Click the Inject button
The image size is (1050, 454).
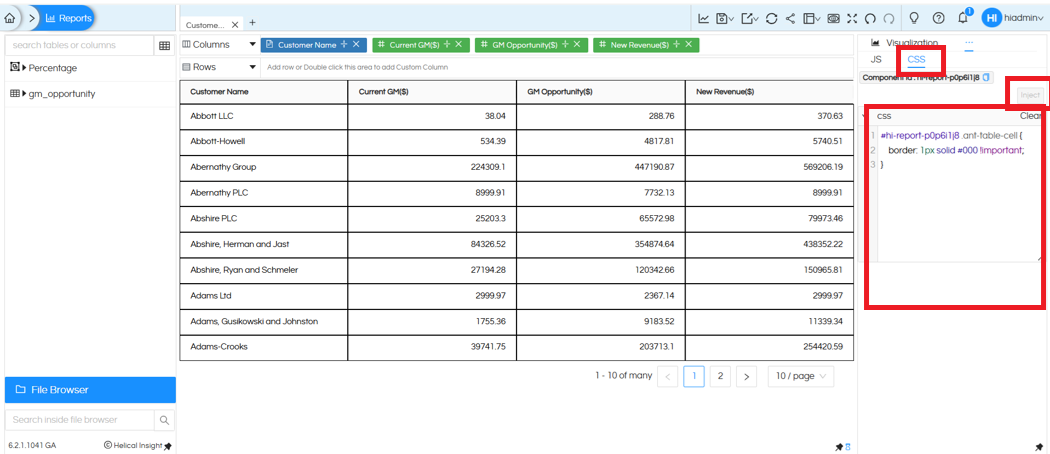pos(1030,95)
